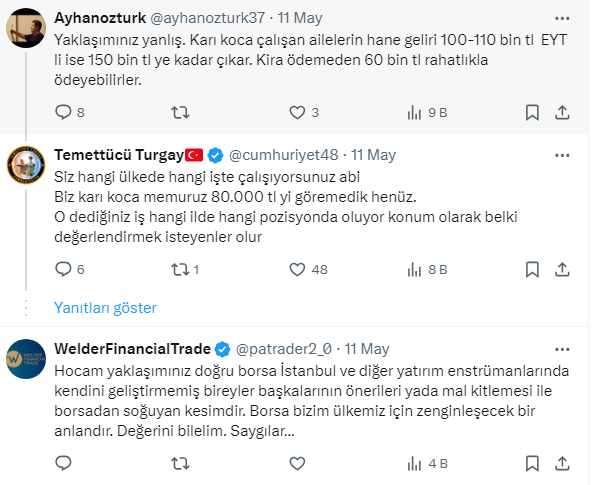Expand replies with Yanıtları göster
Image resolution: width=611 pixels, height=485 pixels.
click(105, 307)
